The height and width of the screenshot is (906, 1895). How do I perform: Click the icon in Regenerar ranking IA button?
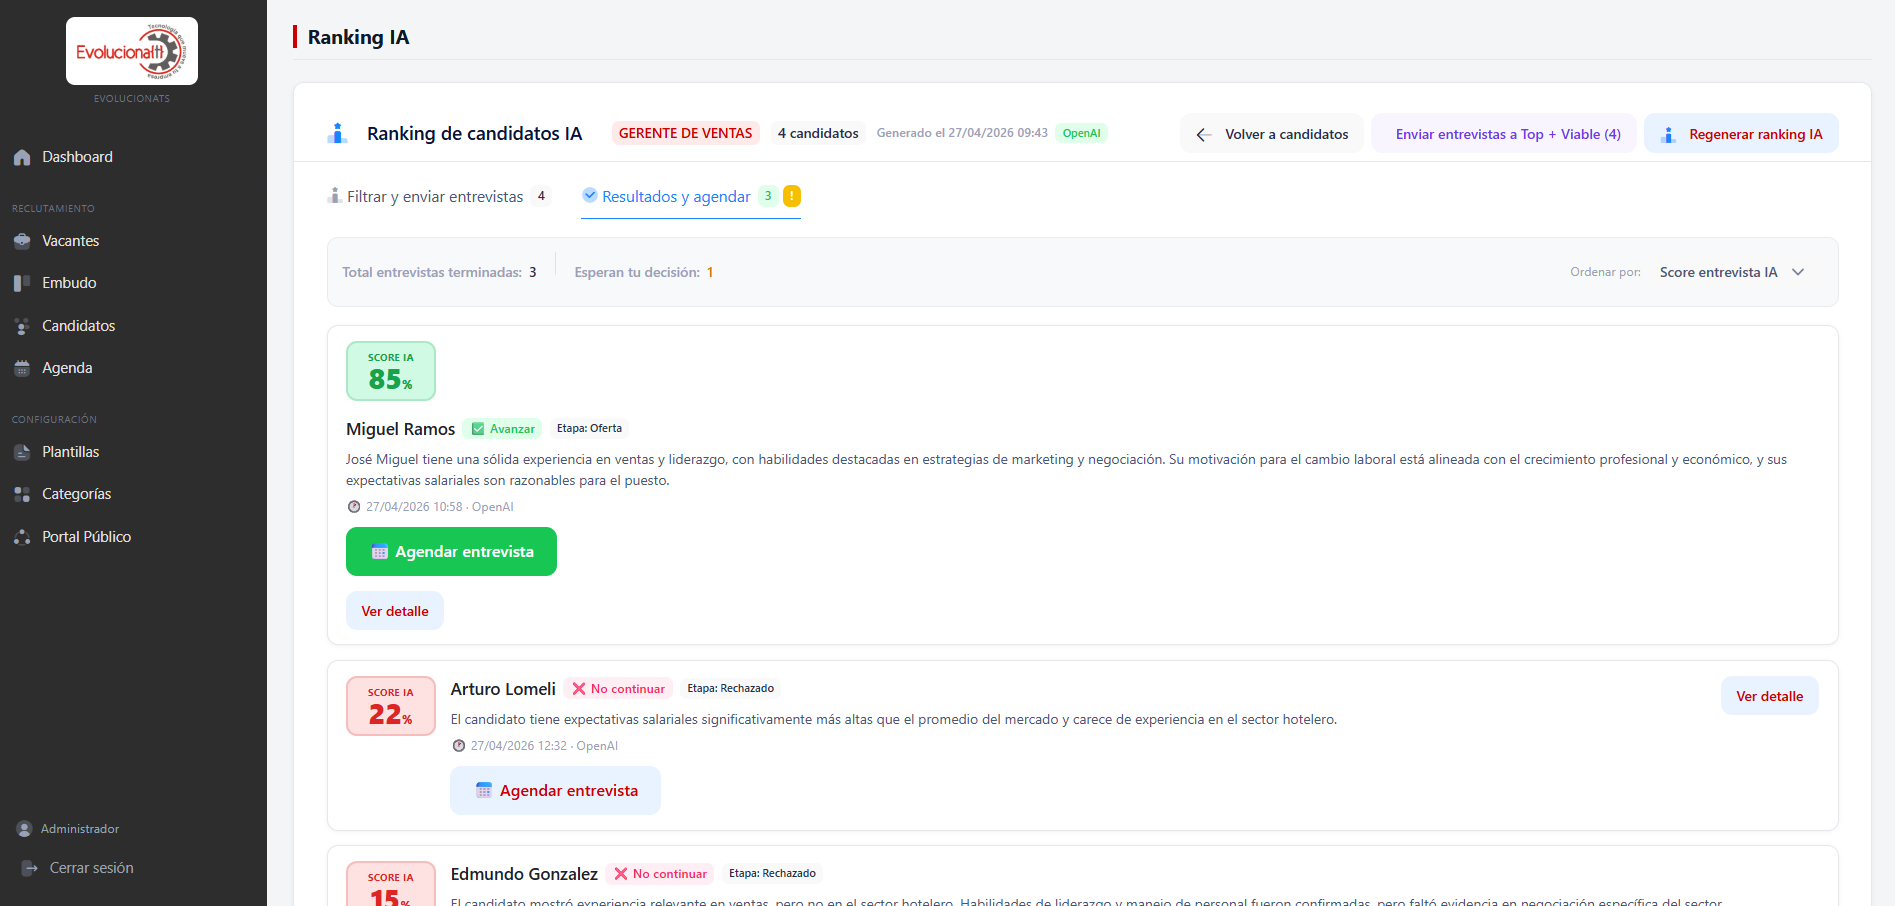click(1668, 134)
